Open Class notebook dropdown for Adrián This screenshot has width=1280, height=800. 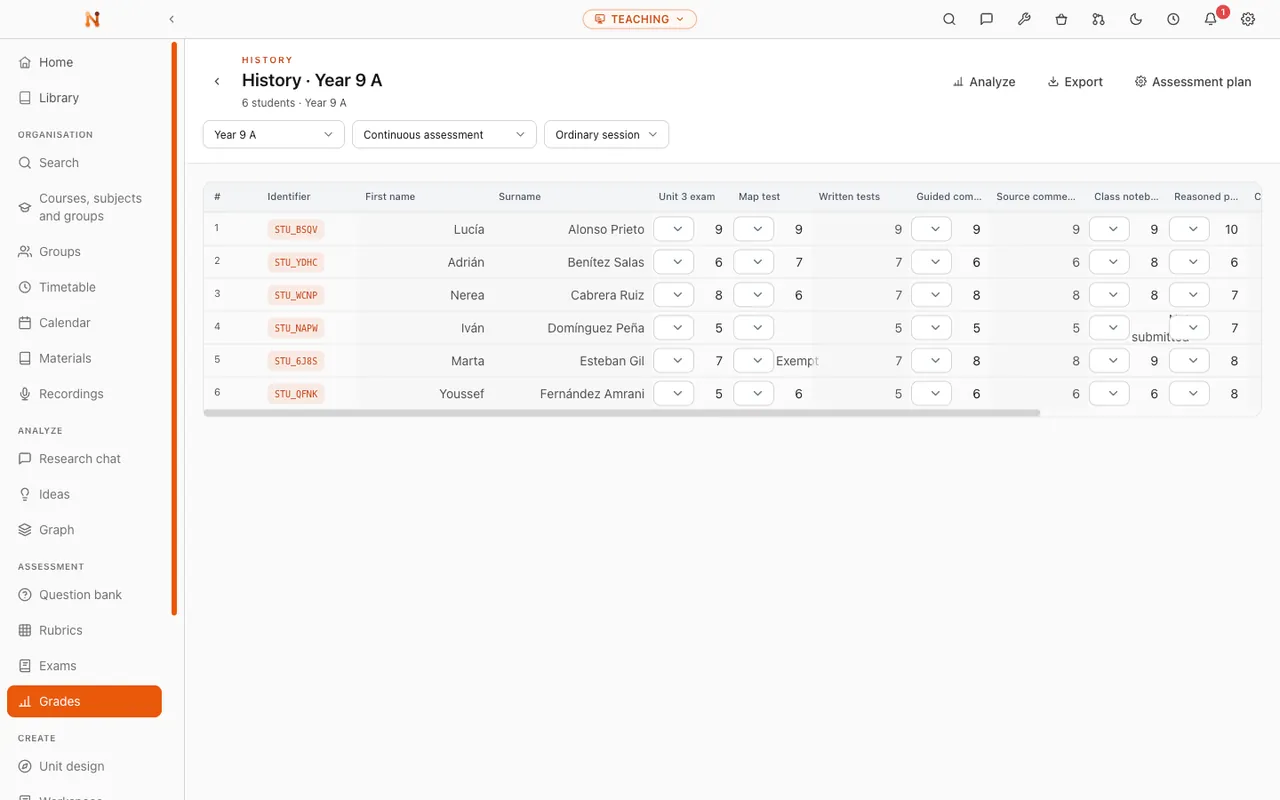point(1110,262)
